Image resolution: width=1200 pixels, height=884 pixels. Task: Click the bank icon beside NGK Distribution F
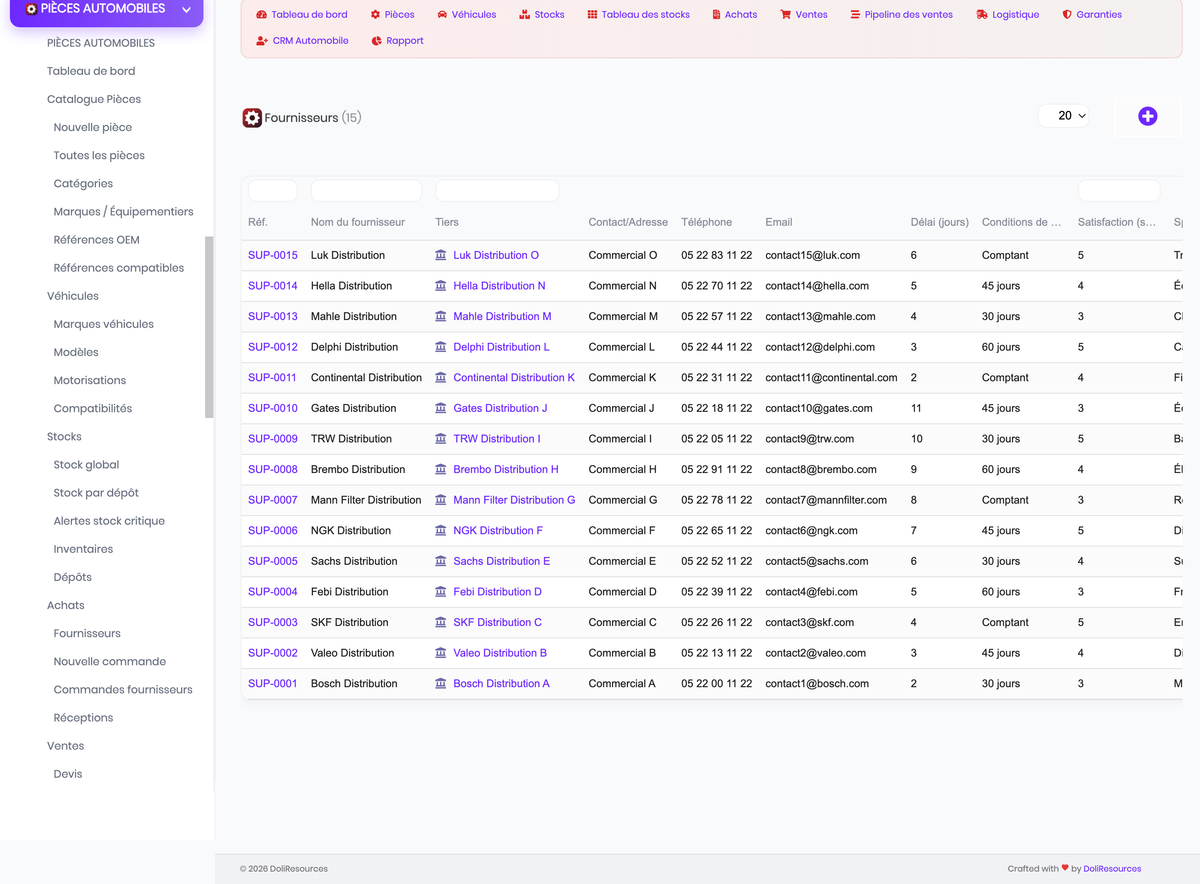pyautogui.click(x=441, y=531)
